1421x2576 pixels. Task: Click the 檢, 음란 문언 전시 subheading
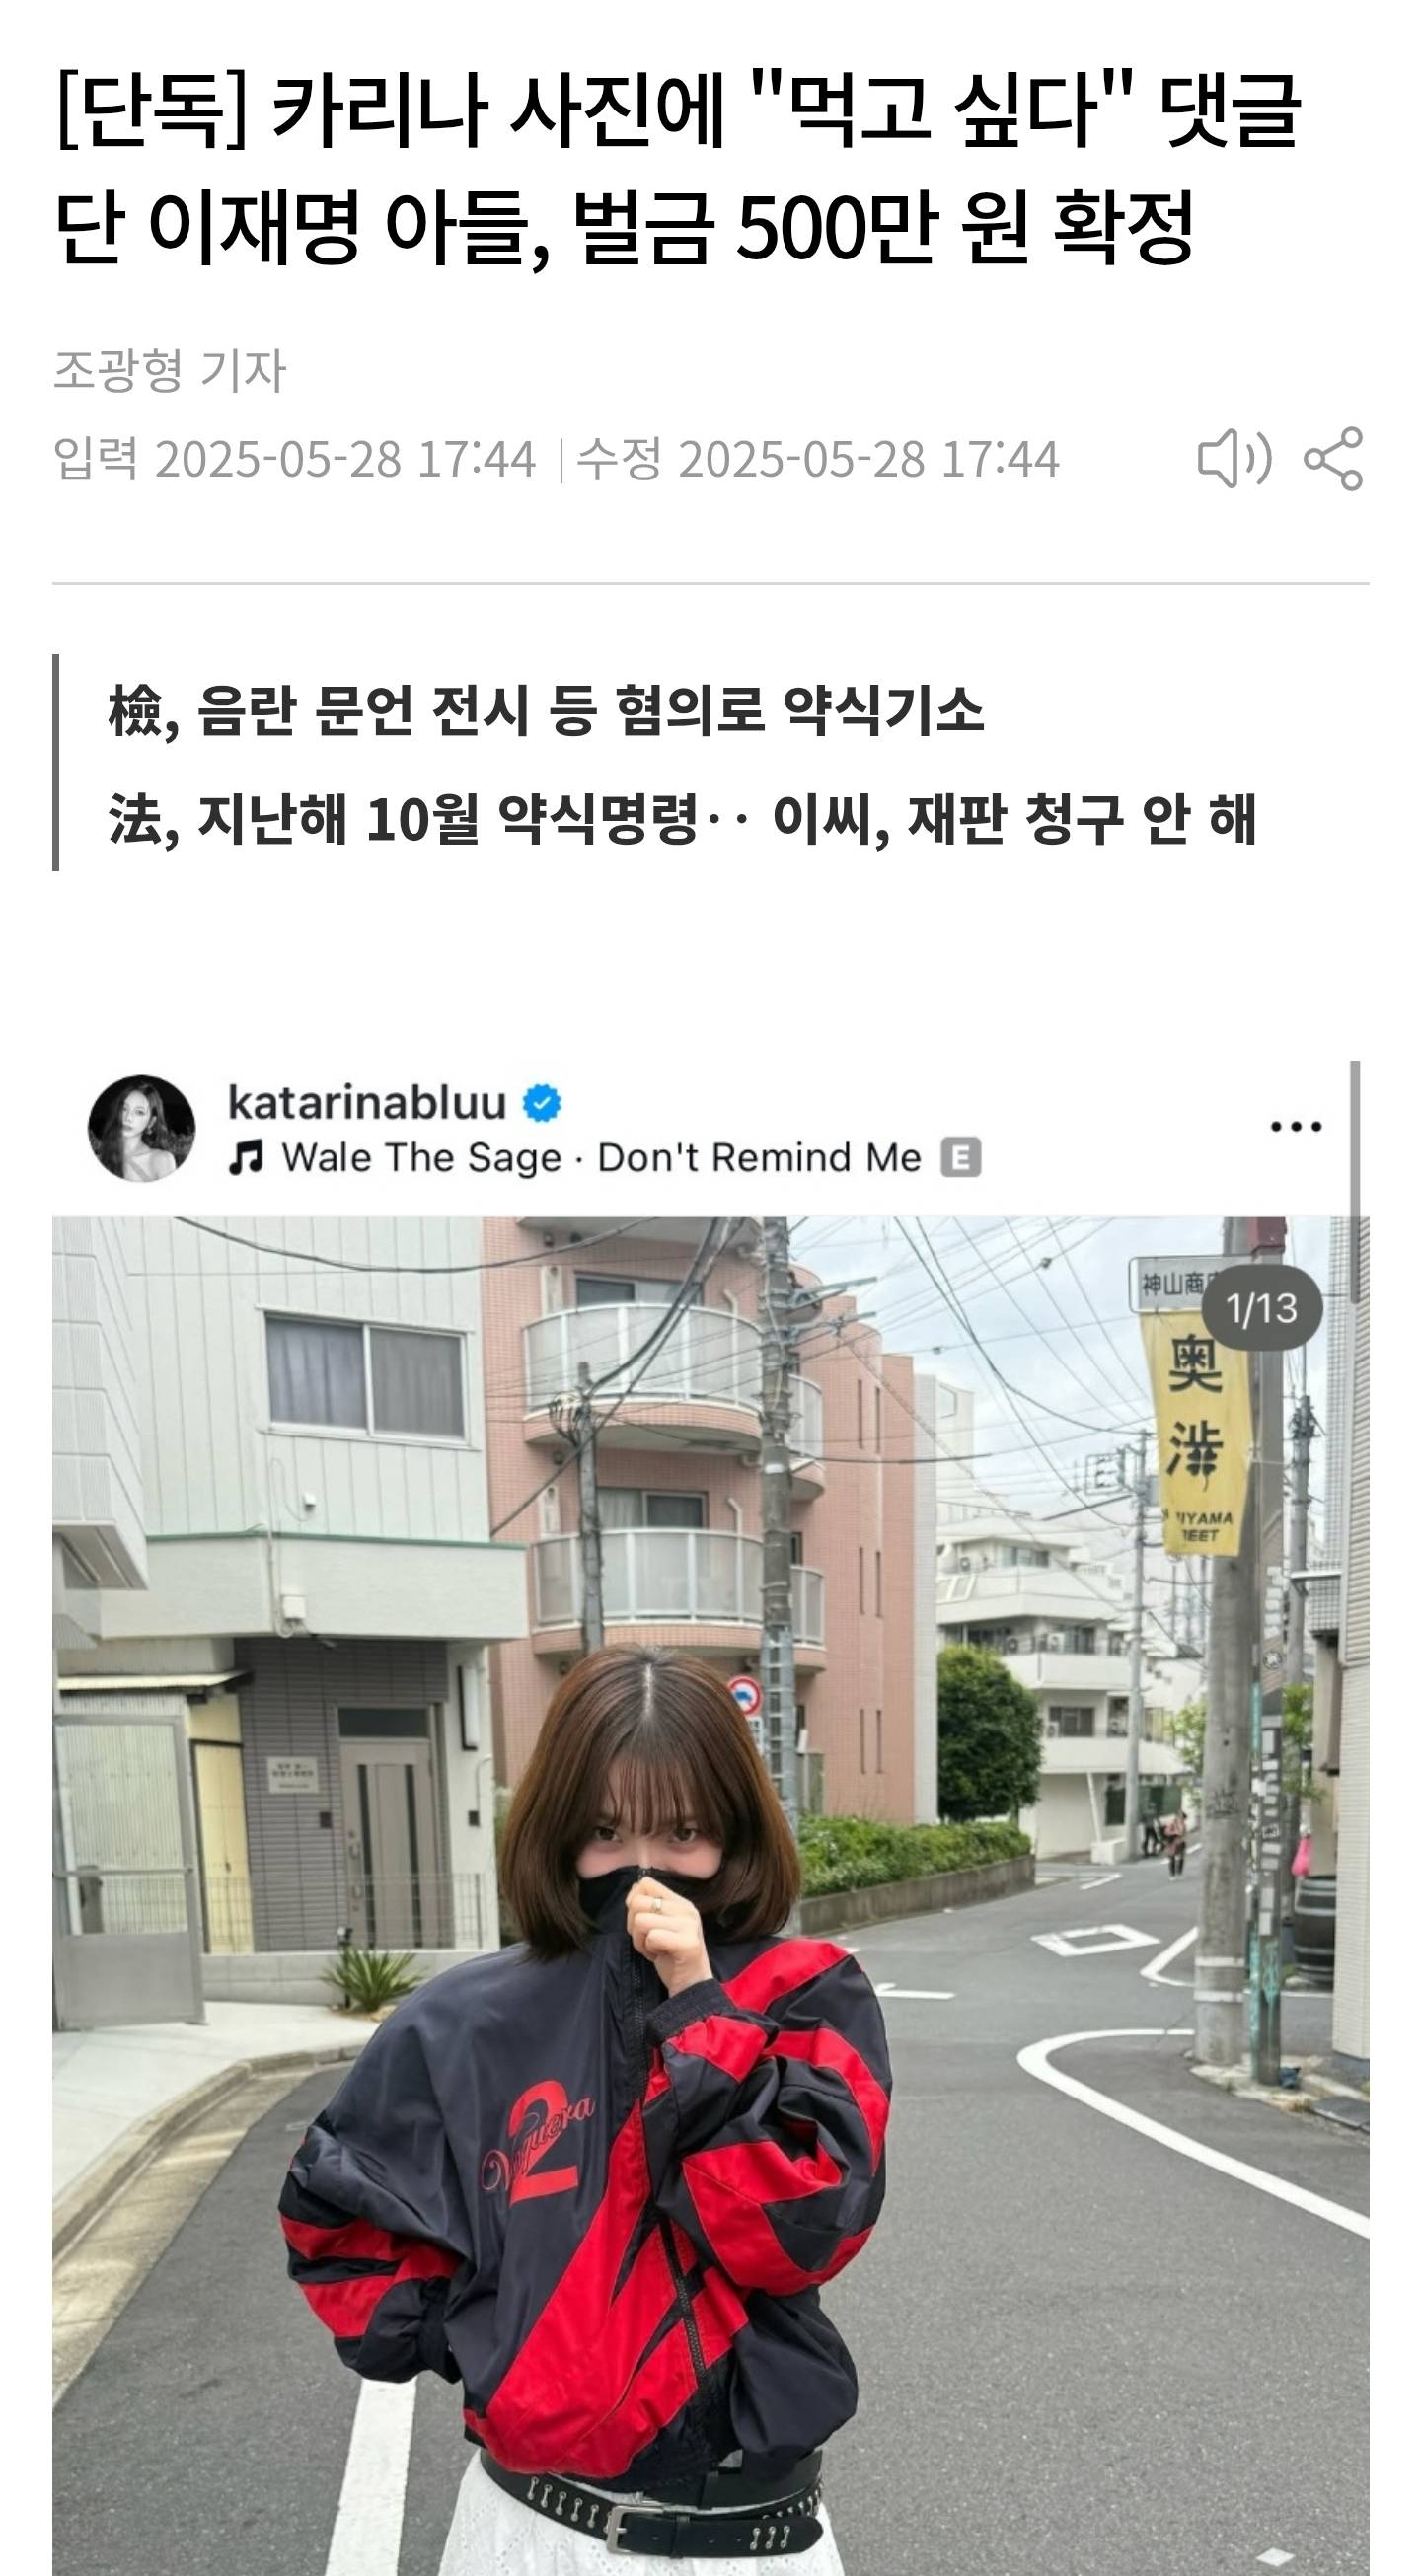[546, 711]
